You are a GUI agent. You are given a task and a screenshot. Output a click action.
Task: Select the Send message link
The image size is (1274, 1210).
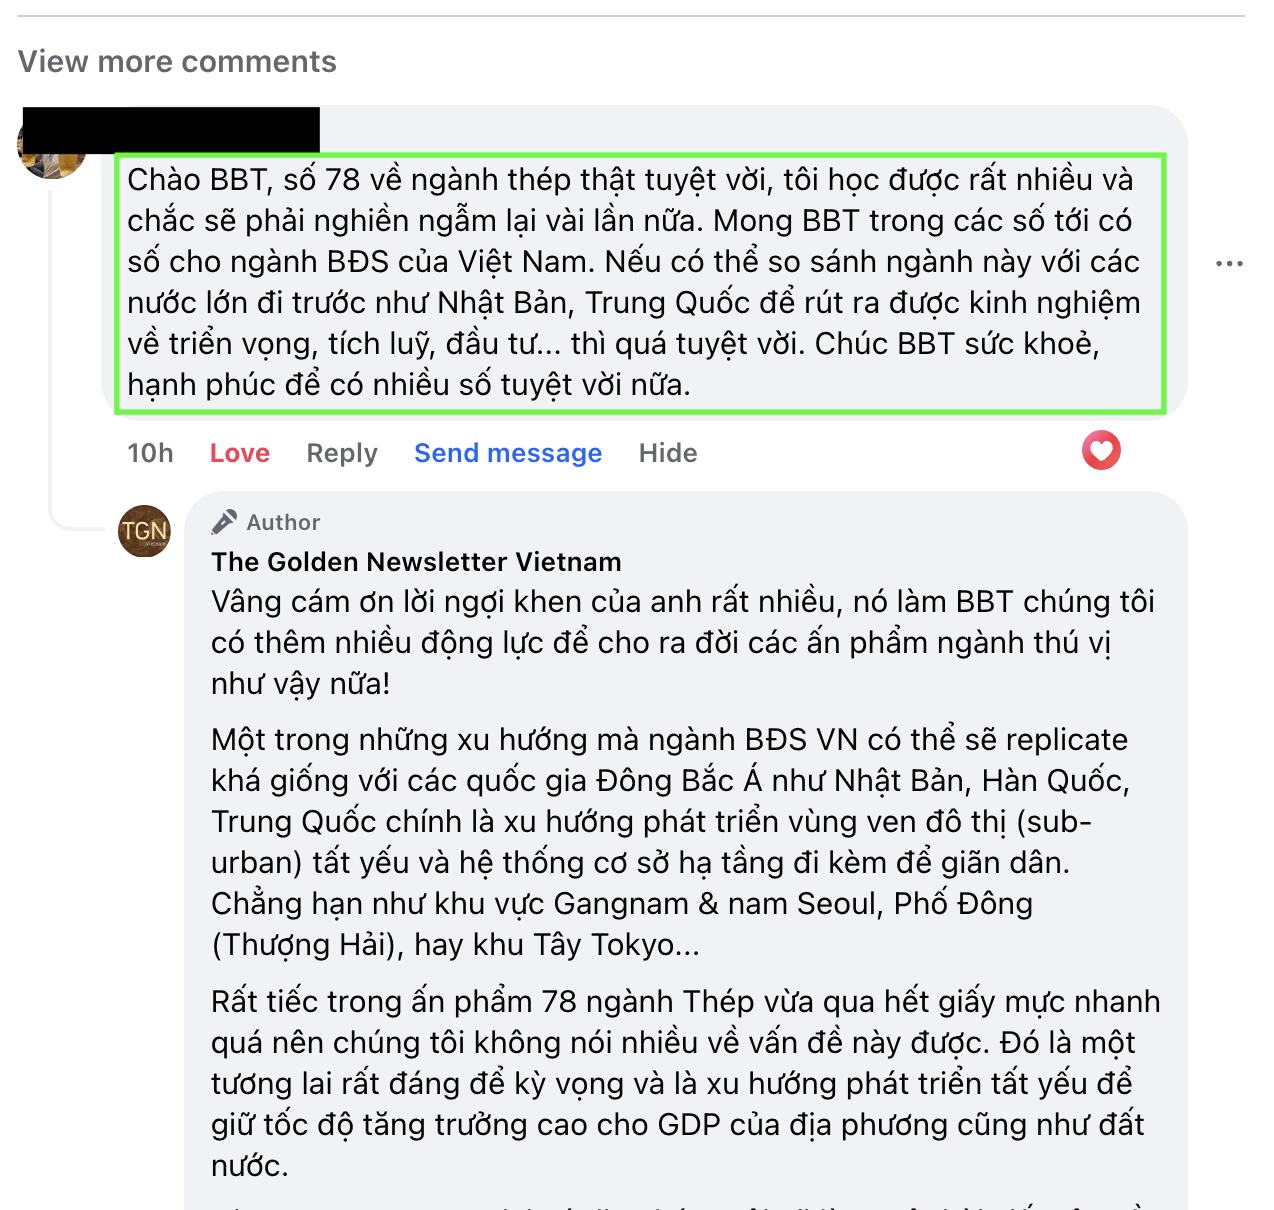point(508,453)
